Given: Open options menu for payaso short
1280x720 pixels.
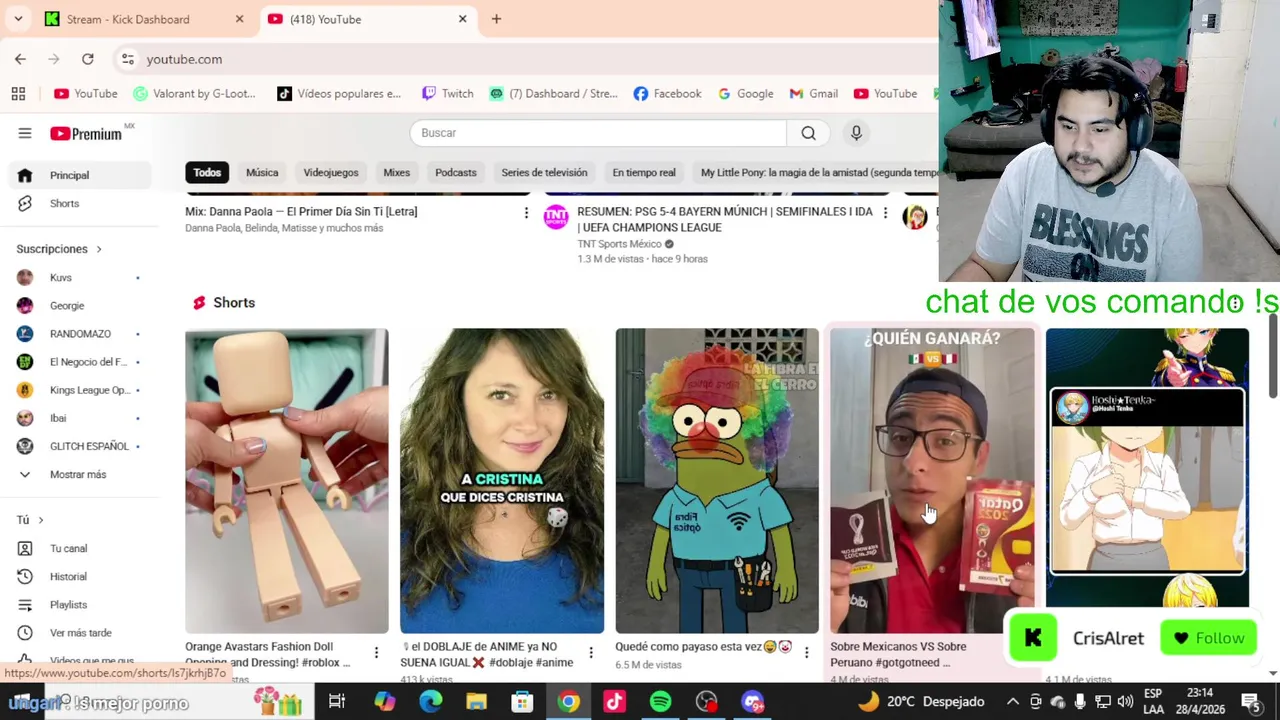Looking at the screenshot, I should [806, 653].
